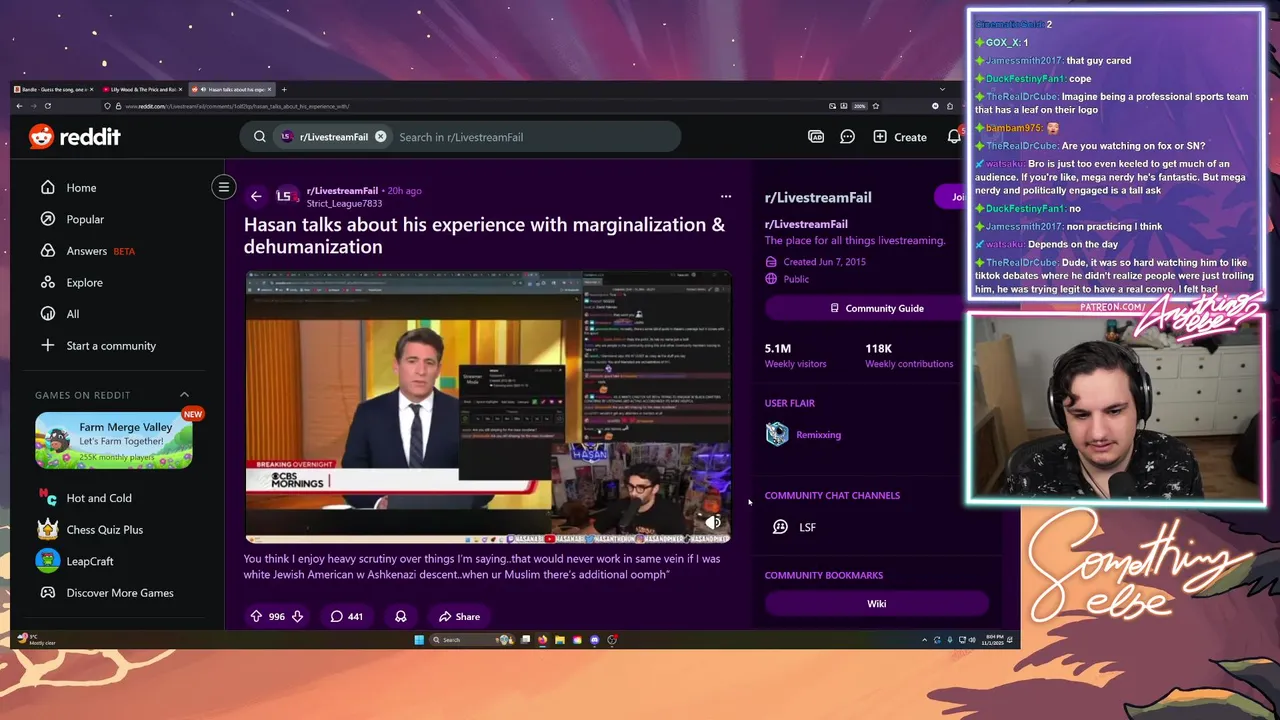Viewport: 1280px width, 720px height.
Task: Share the post
Action: 459,616
